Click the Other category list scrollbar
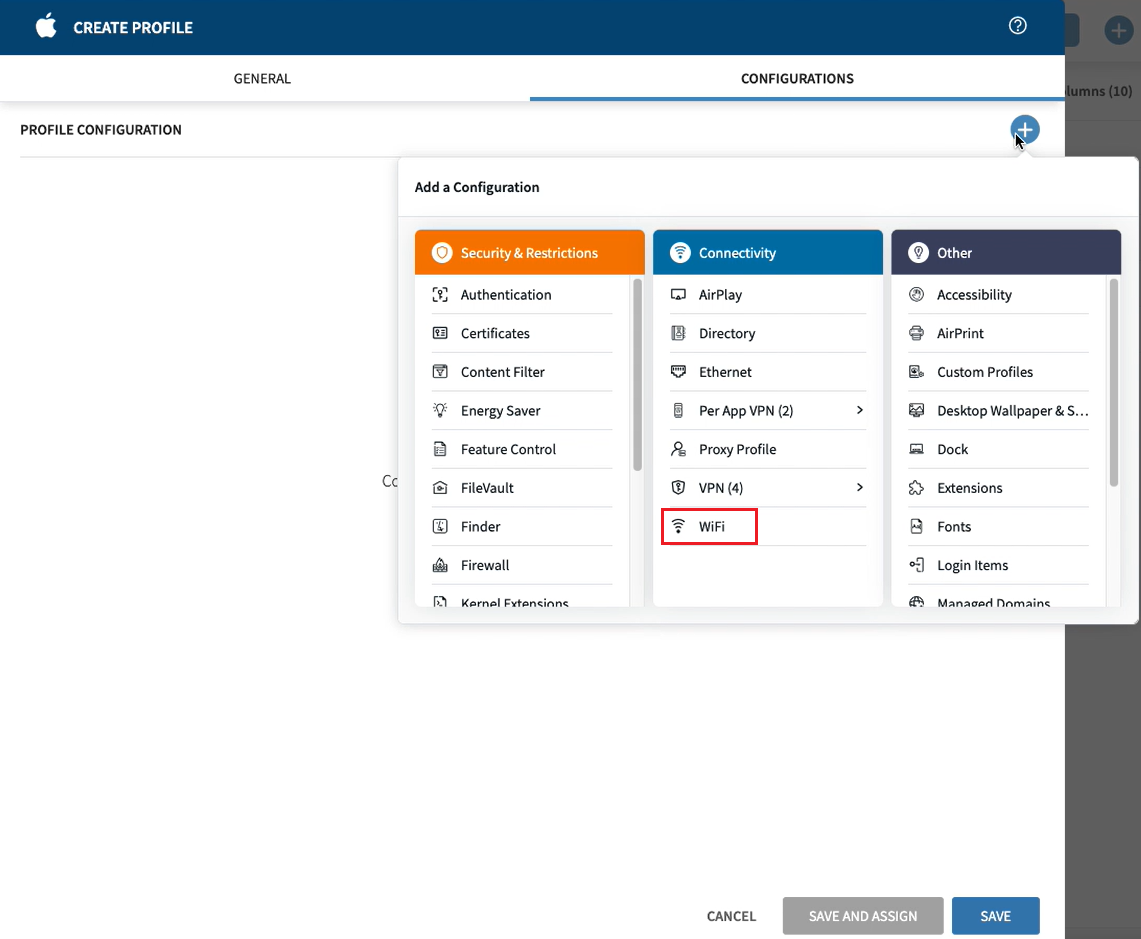1141x939 pixels. [1114, 383]
